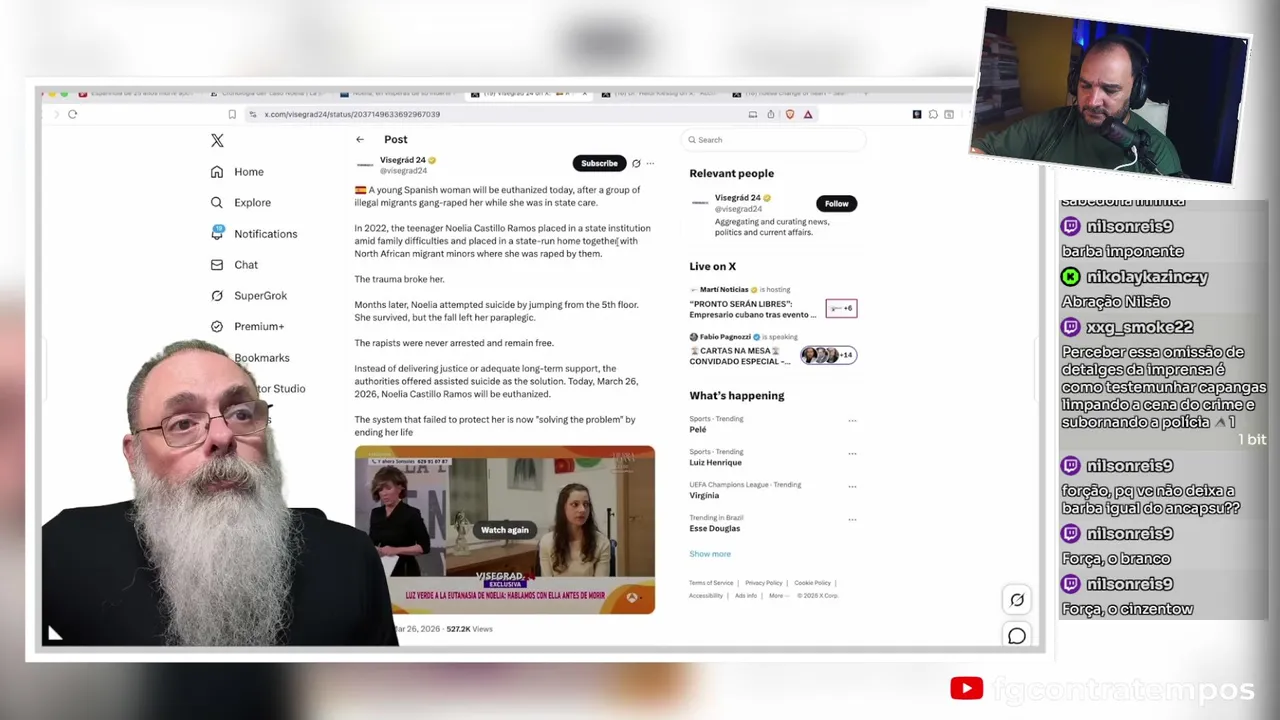Open options for the Pelé trend
The width and height of the screenshot is (1280, 720).
852,421
